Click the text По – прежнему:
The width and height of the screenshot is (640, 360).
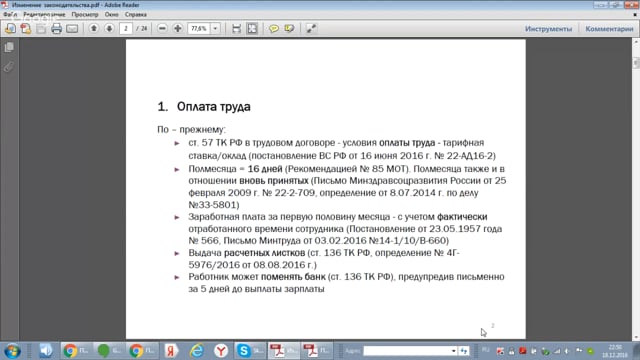[x=191, y=129]
